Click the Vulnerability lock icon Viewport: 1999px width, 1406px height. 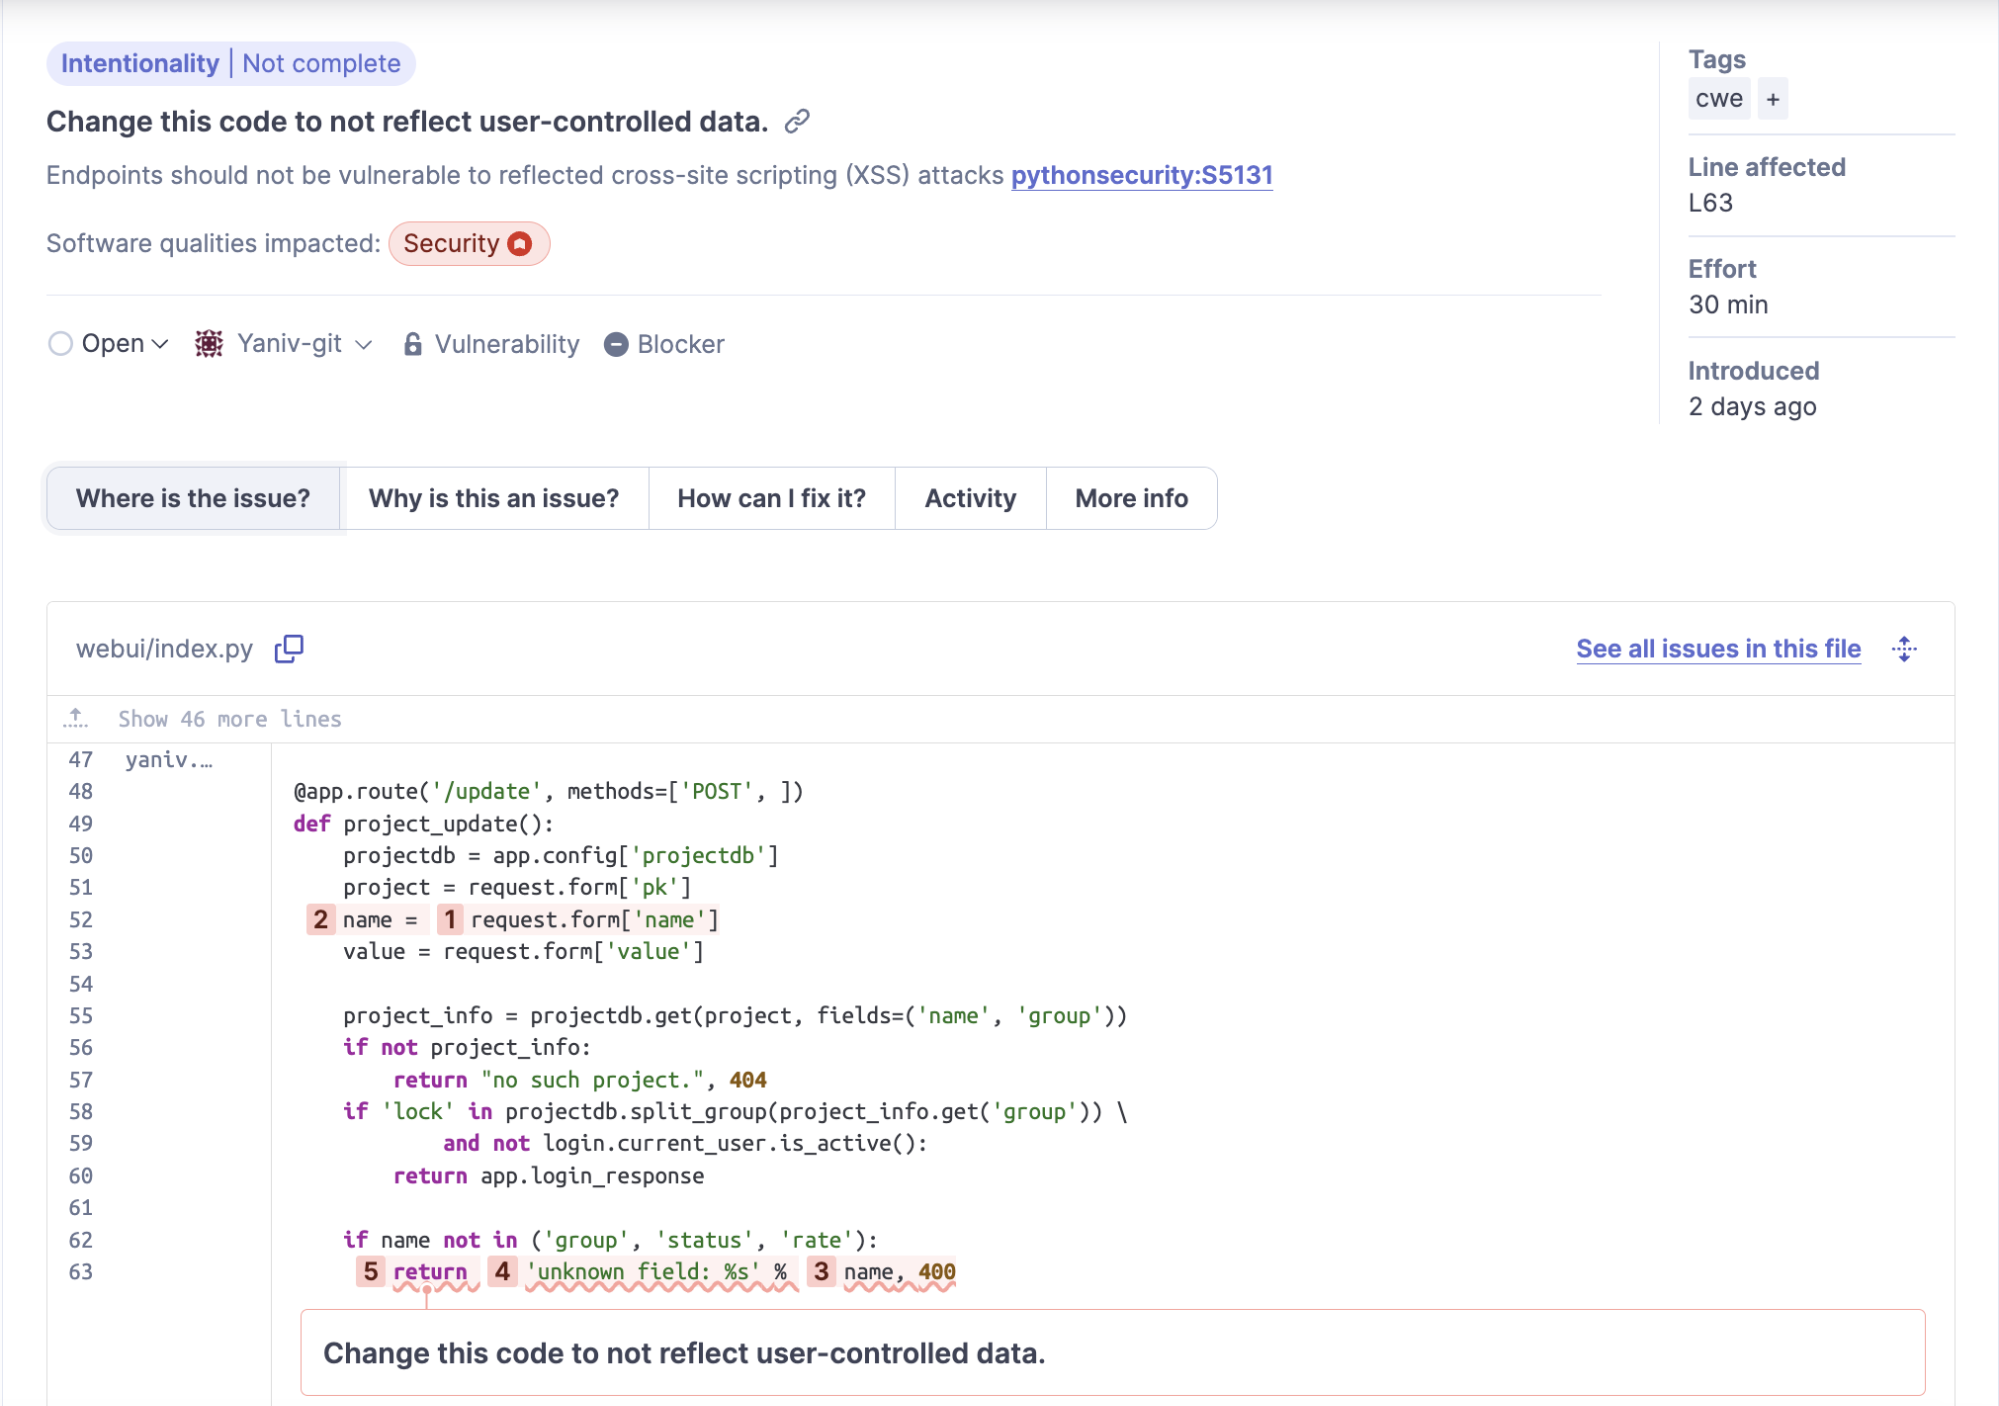[412, 344]
